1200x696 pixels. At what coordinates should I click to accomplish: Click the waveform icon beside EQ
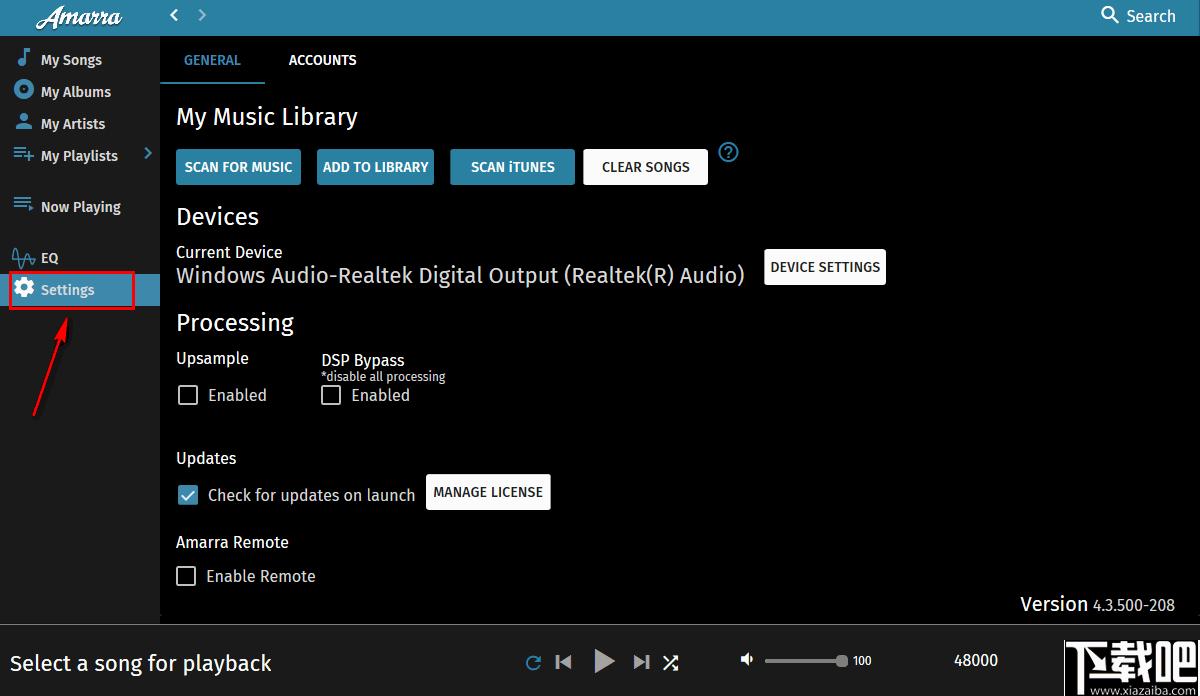point(23,258)
